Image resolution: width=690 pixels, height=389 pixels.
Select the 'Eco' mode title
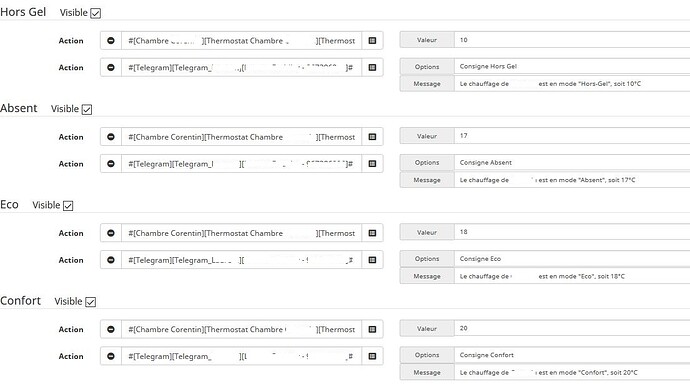coord(9,205)
